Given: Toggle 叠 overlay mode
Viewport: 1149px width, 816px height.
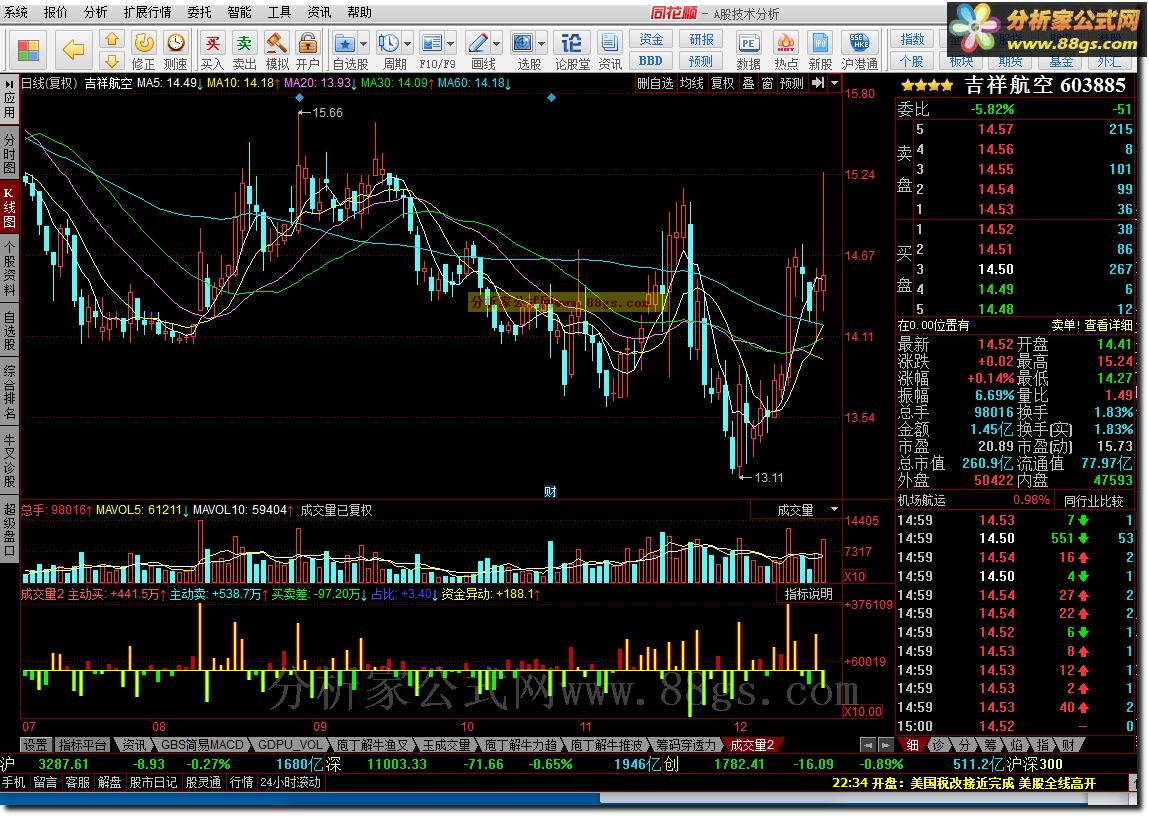Looking at the screenshot, I should (748, 84).
